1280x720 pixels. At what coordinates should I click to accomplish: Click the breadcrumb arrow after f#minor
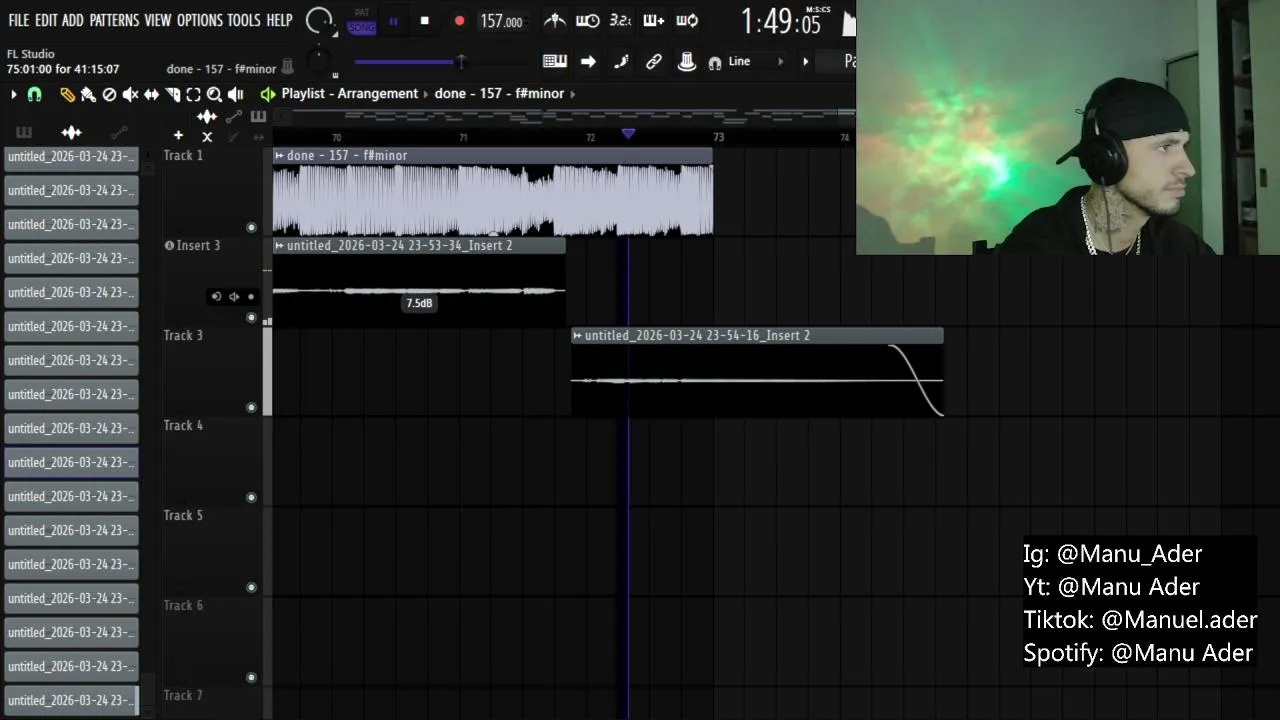573,94
